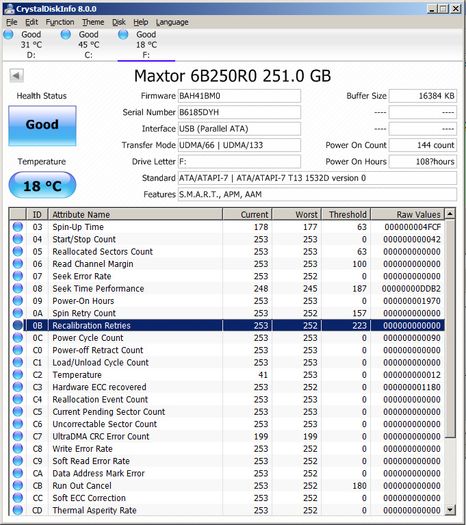Click the status orb of Load/Unload Cycle Count
The height and width of the screenshot is (525, 466).
click(18, 362)
